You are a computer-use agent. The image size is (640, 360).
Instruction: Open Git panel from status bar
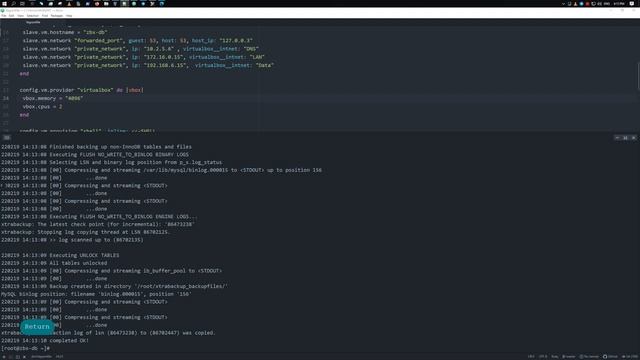click(630, 357)
